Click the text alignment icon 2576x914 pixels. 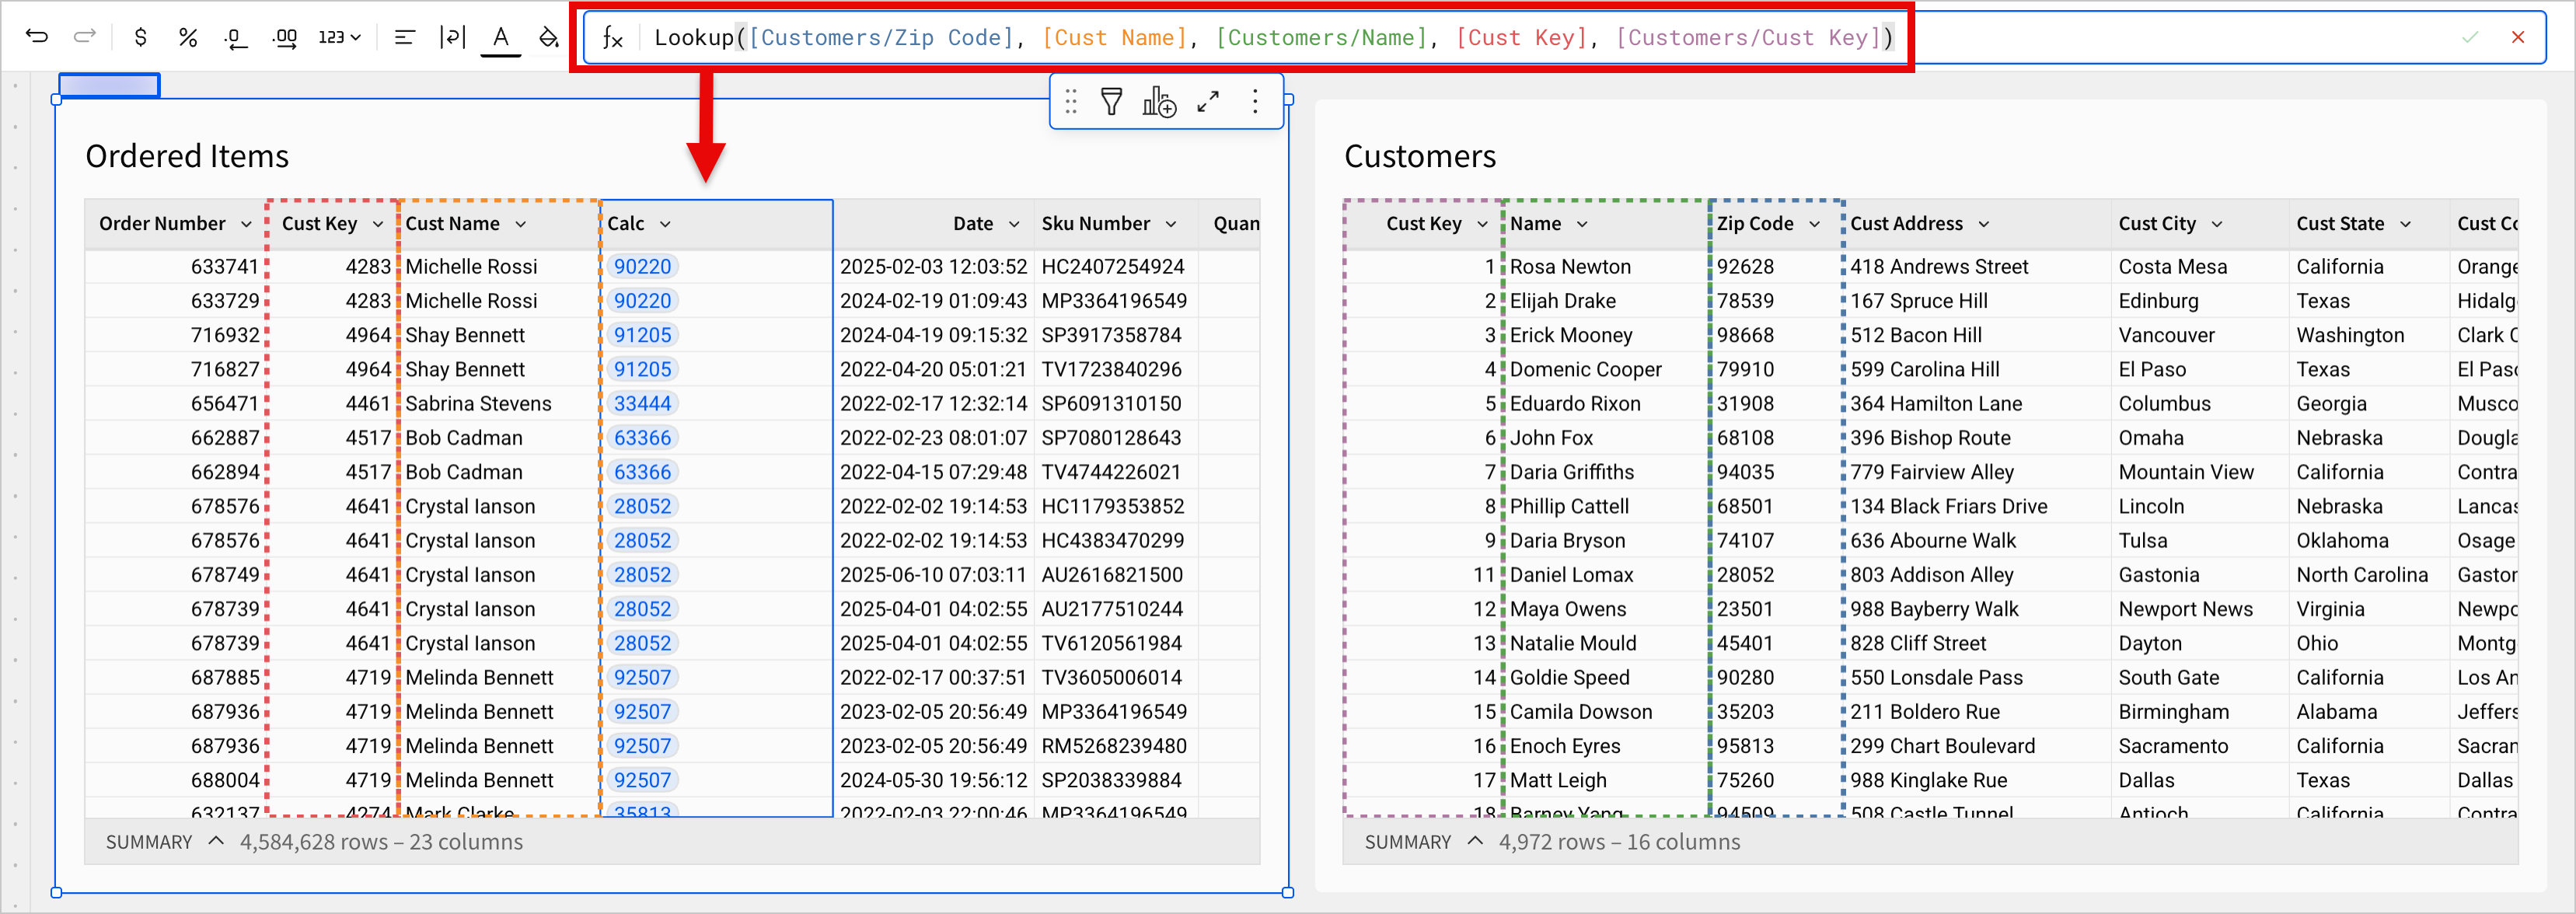point(404,37)
